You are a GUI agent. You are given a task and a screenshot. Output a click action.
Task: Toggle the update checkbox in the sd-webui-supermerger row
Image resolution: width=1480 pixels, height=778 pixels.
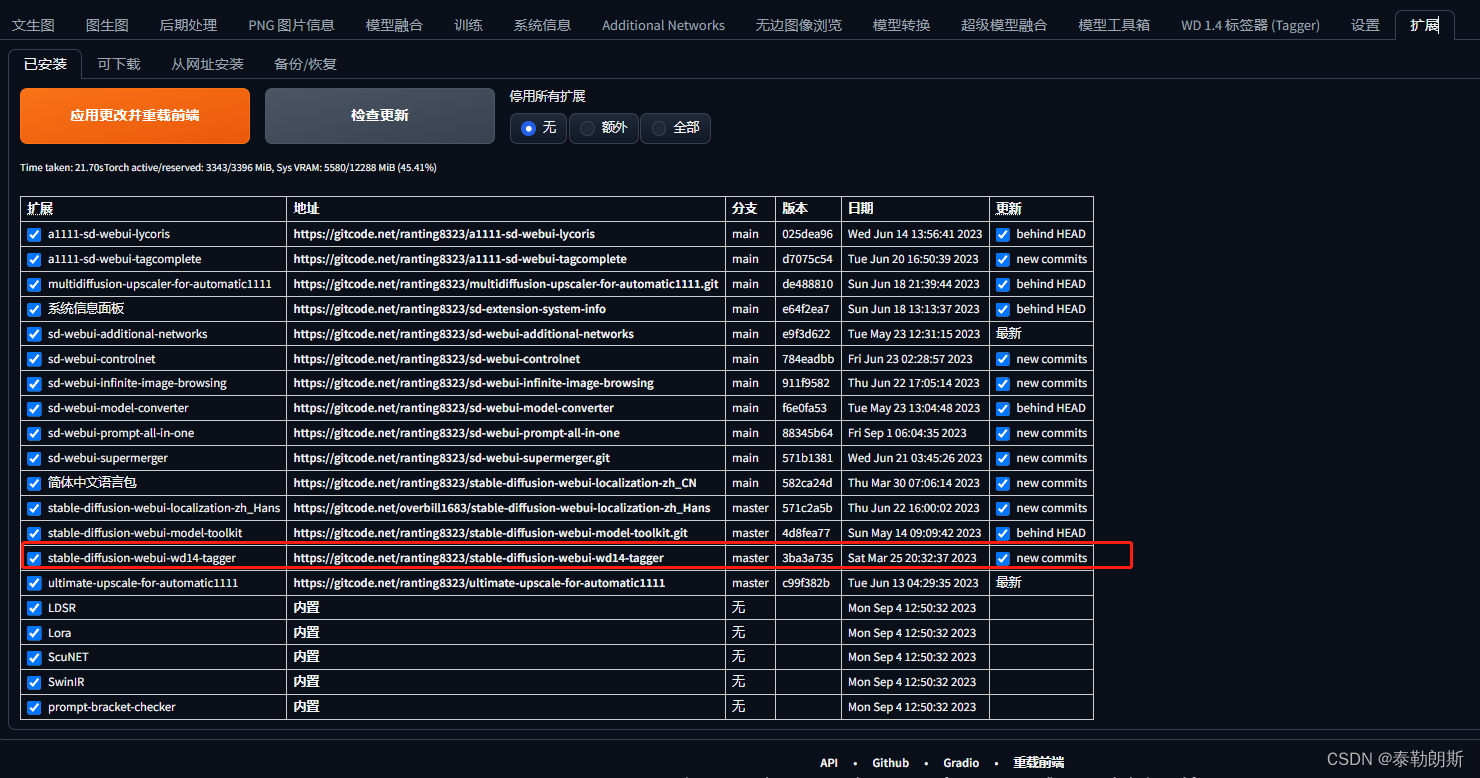tap(1003, 458)
